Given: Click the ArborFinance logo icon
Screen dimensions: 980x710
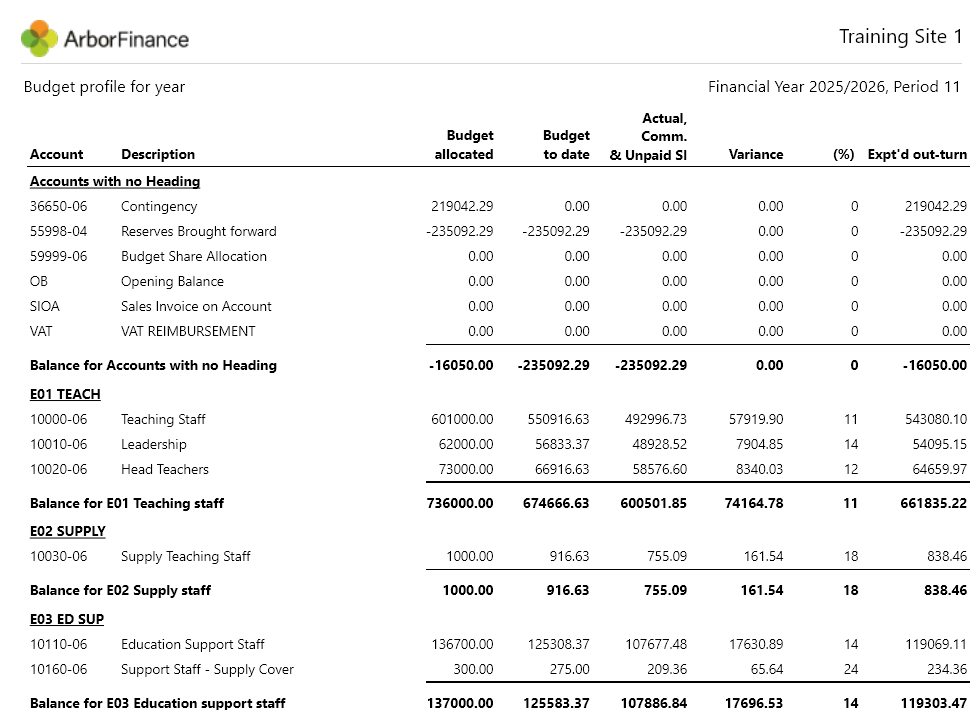Looking at the screenshot, I should [39, 38].
